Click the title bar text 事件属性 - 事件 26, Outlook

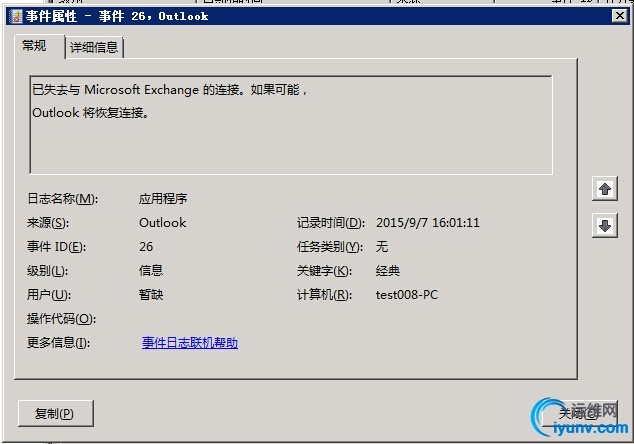pos(117,17)
